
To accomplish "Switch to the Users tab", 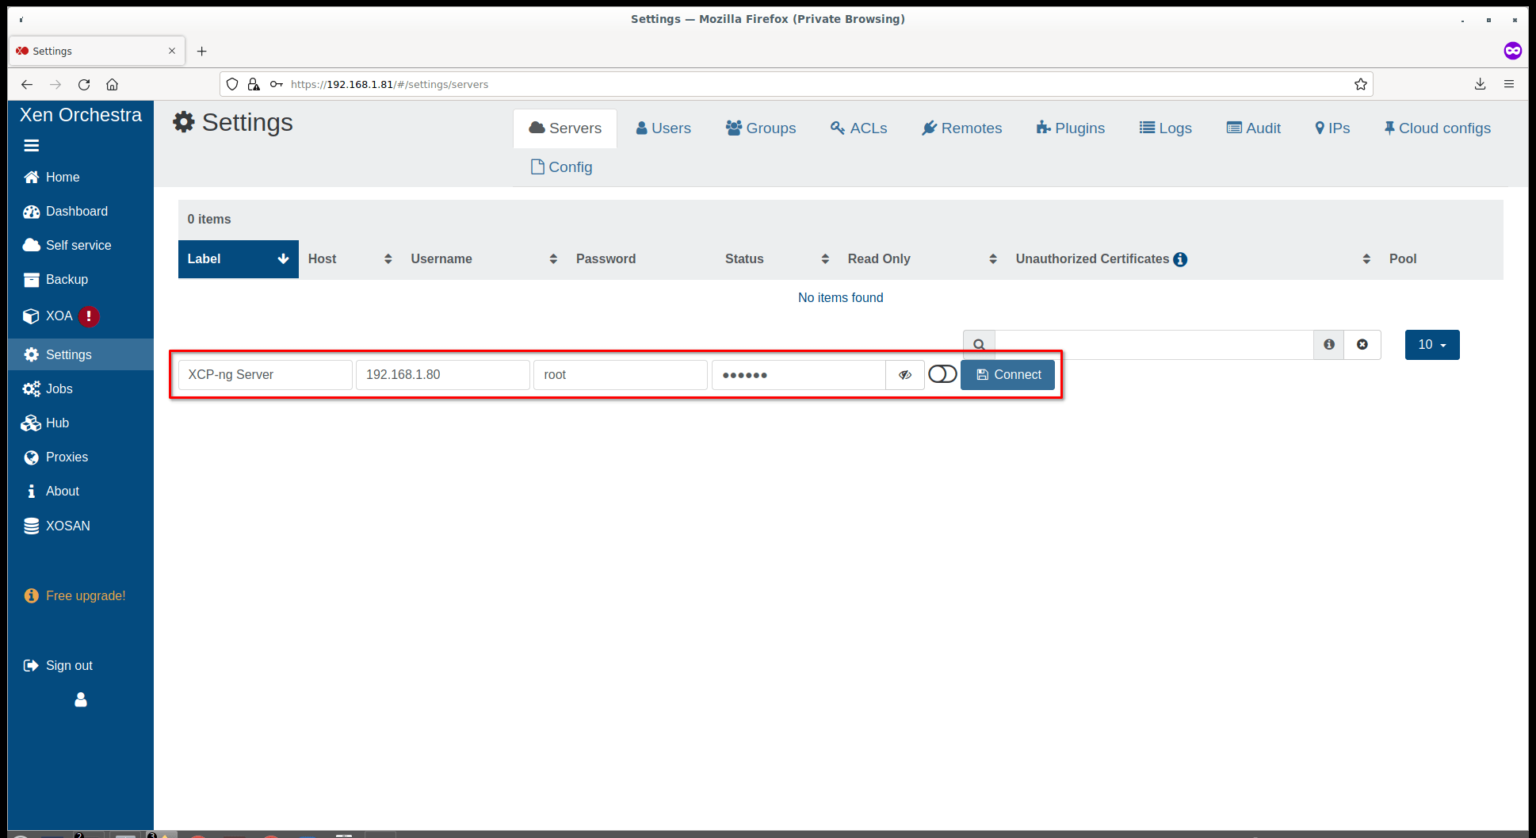I will pyautogui.click(x=663, y=127).
